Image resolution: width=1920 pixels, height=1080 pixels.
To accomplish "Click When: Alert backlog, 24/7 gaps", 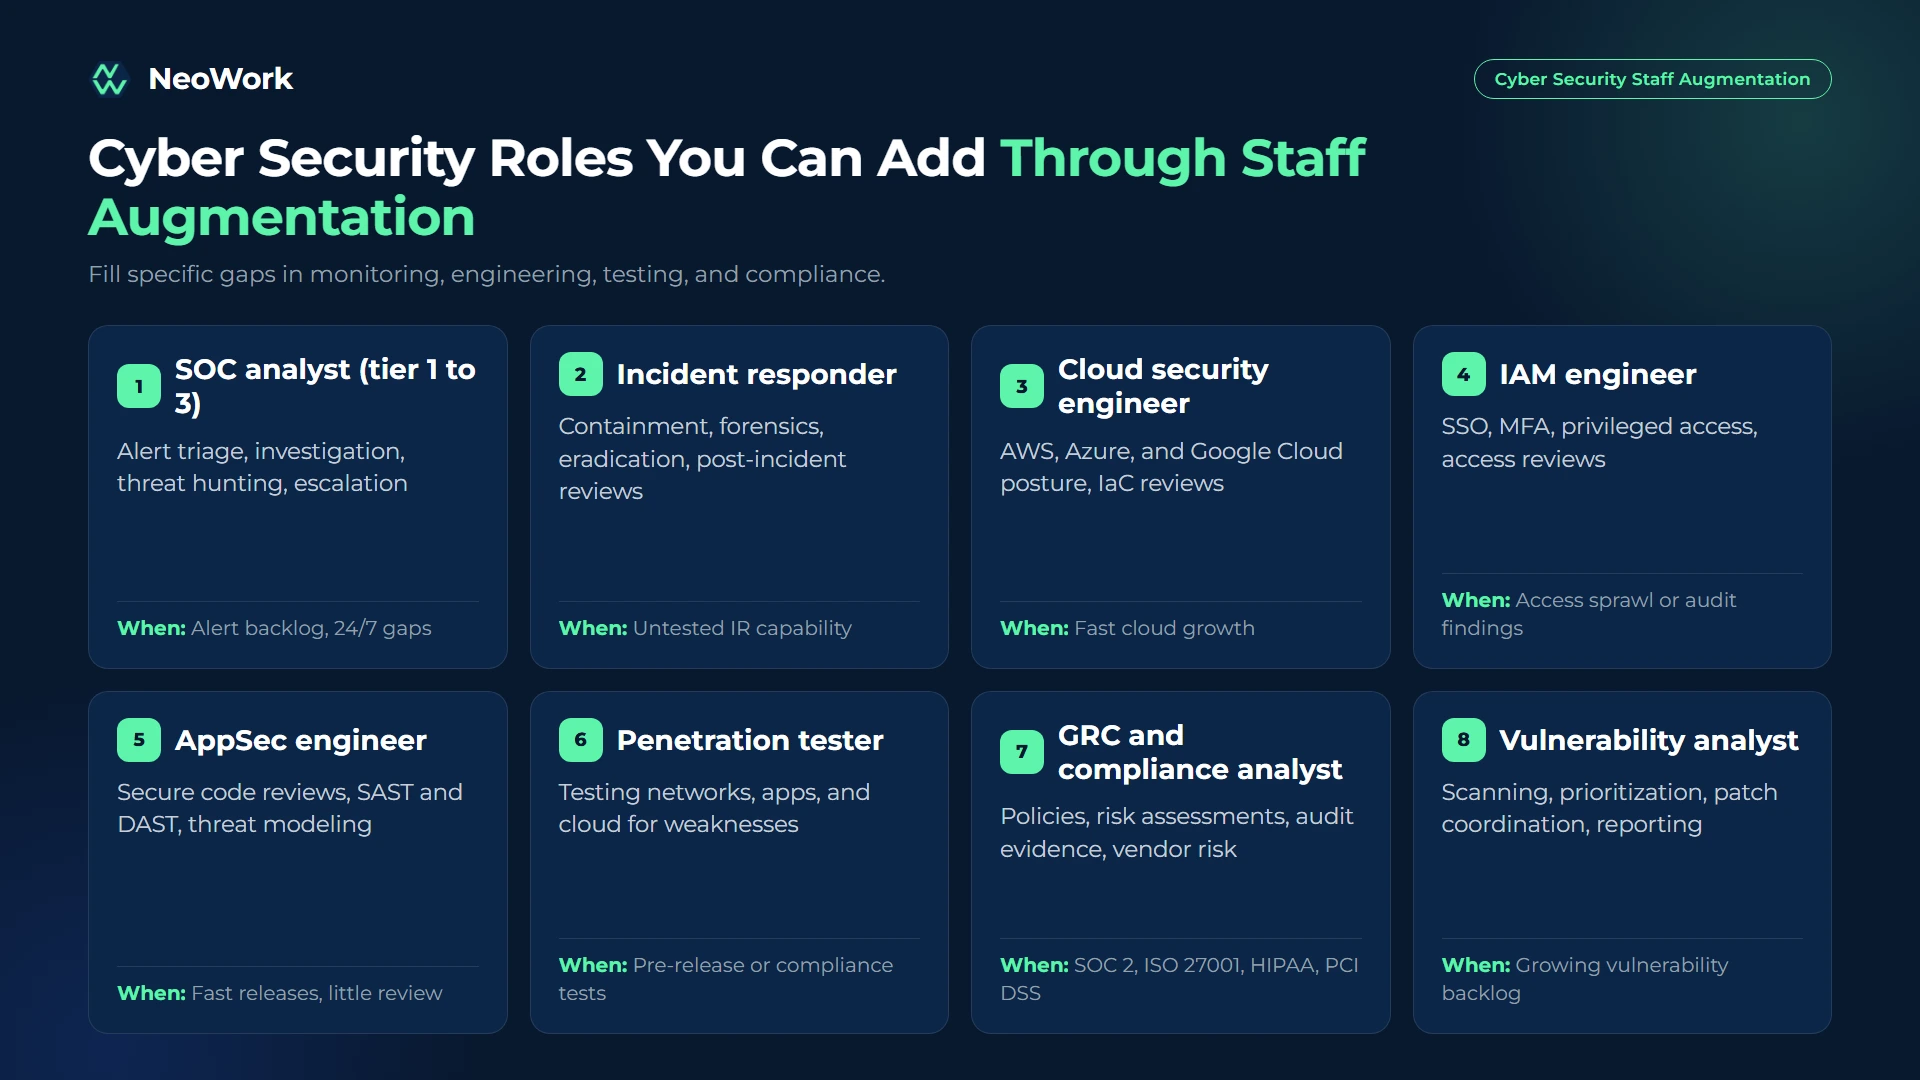I will tap(274, 628).
